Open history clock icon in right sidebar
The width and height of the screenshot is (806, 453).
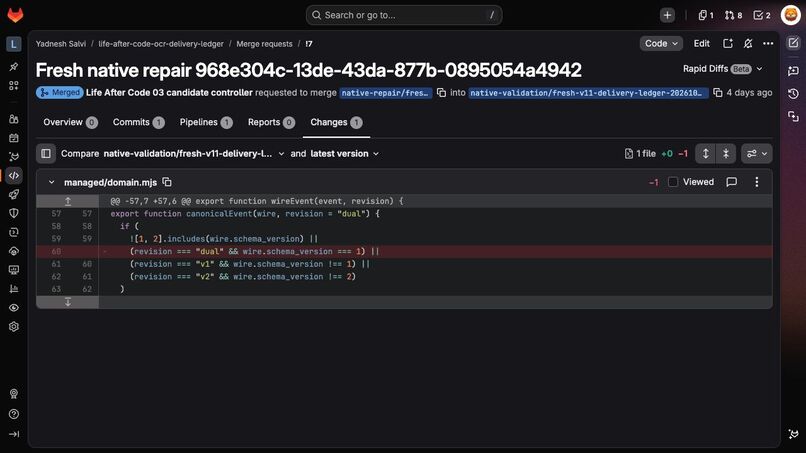[x=793, y=94]
